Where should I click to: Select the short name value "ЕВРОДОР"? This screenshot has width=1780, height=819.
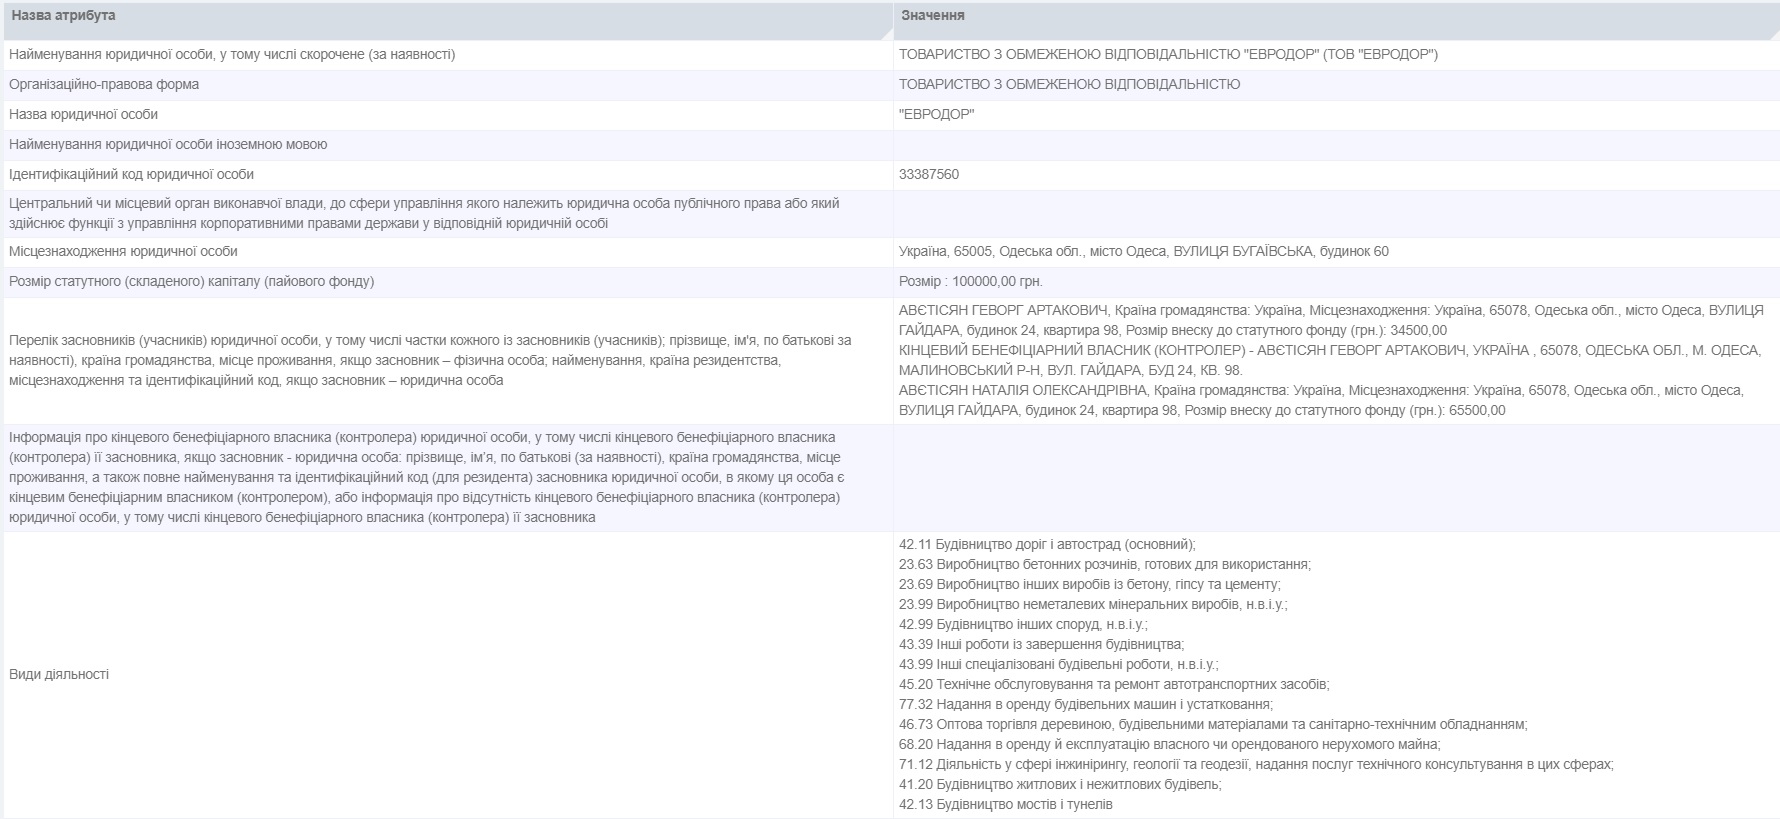click(x=936, y=115)
